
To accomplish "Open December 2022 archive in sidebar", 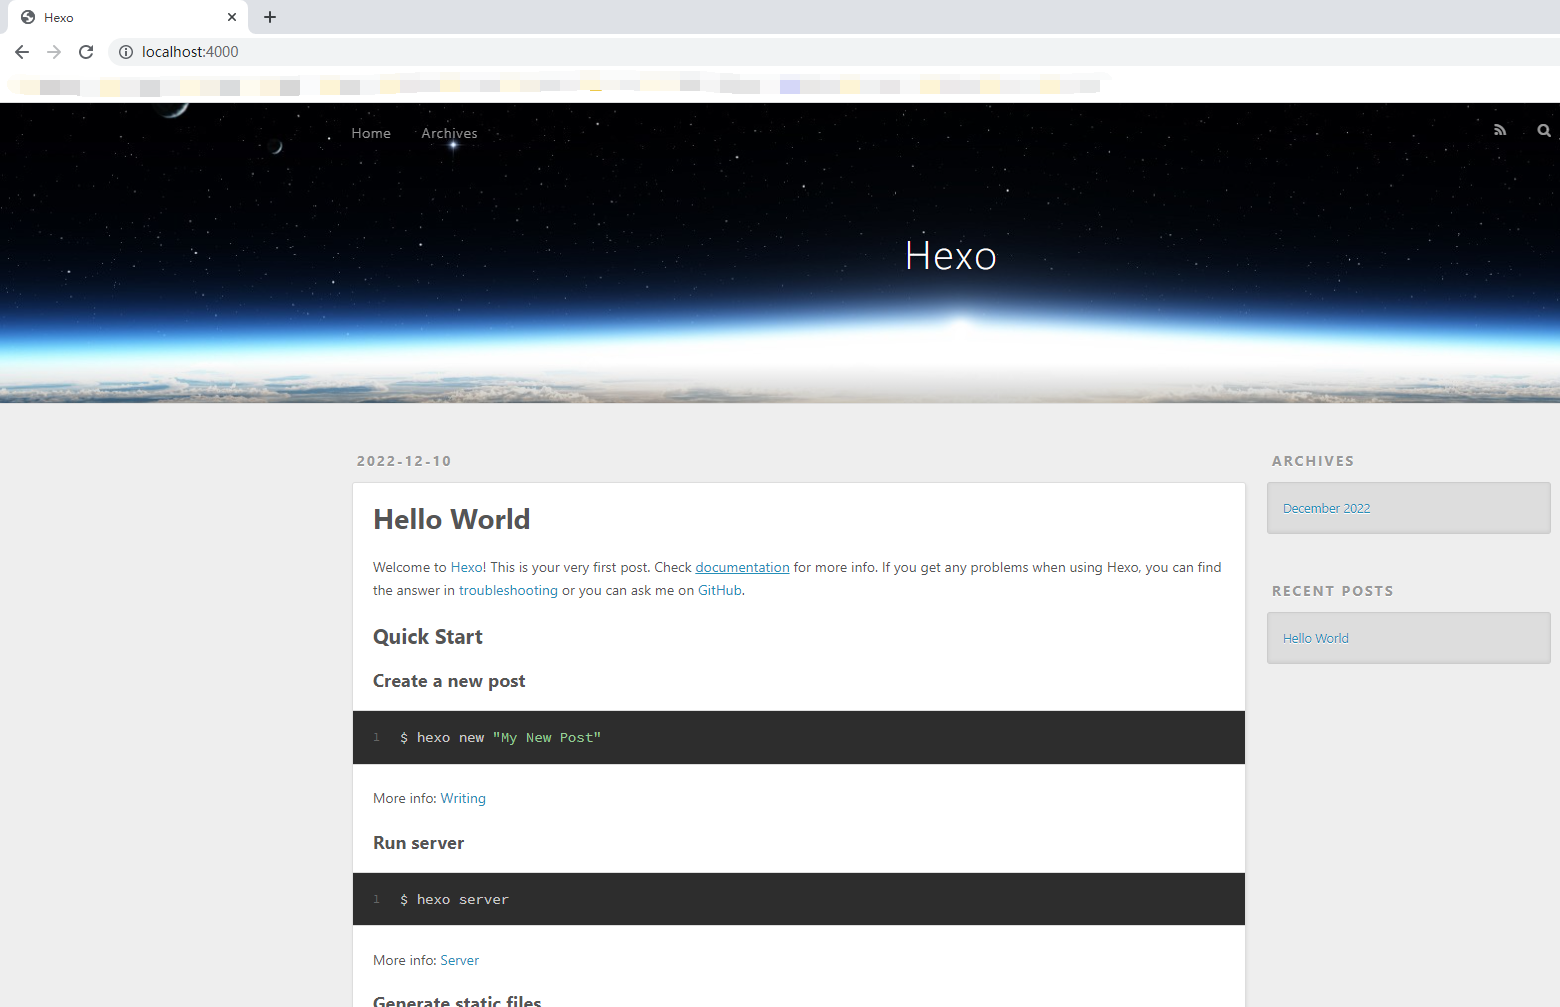I will (1326, 508).
